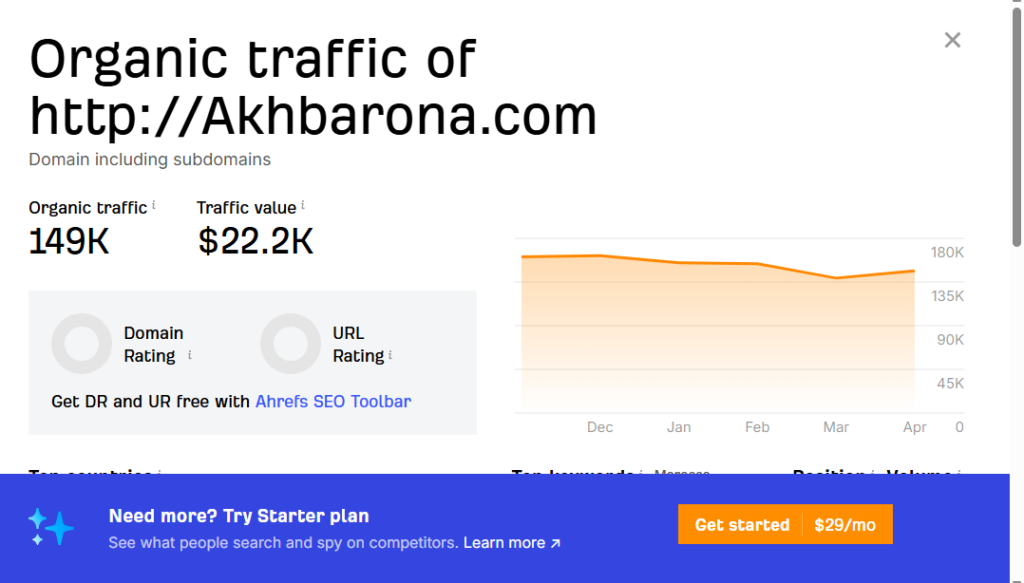Click the Domain Rating info icon
This screenshot has height=583, width=1024.
[x=190, y=355]
